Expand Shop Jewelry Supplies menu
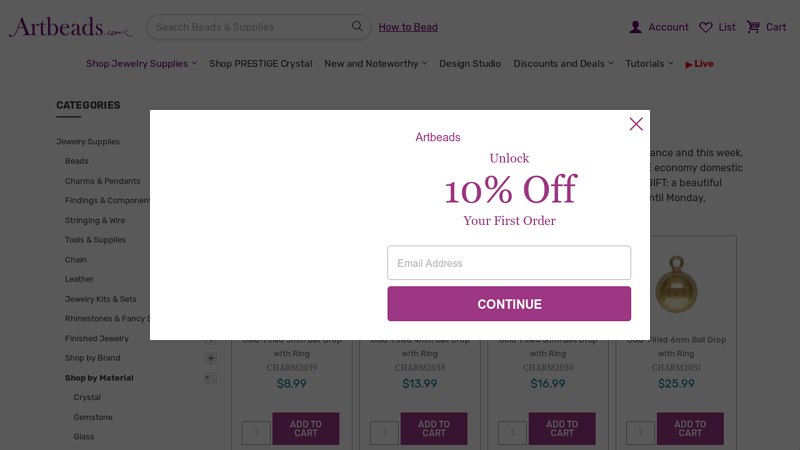This screenshot has height=450, width=800. click(x=141, y=64)
